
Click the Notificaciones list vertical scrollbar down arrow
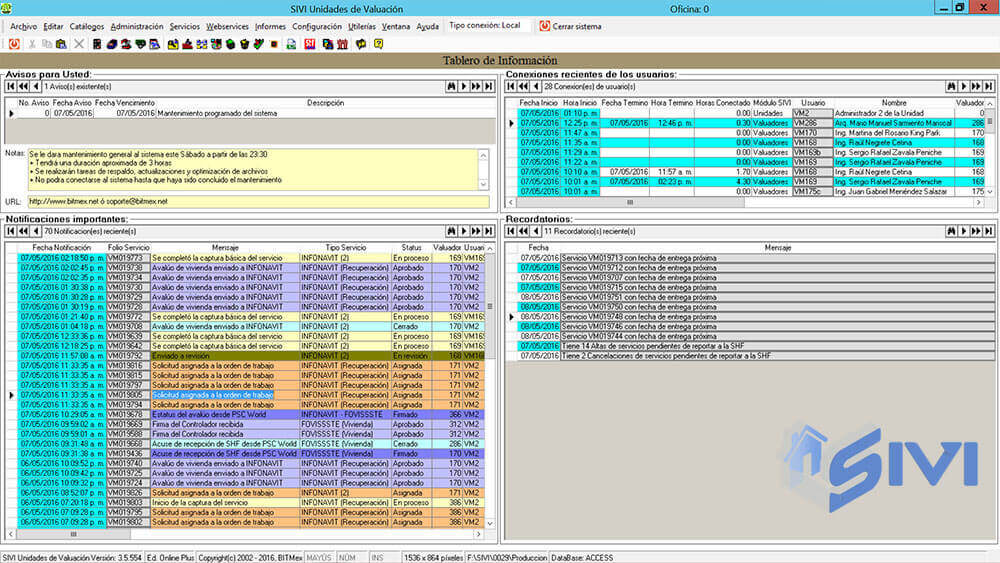(490, 523)
